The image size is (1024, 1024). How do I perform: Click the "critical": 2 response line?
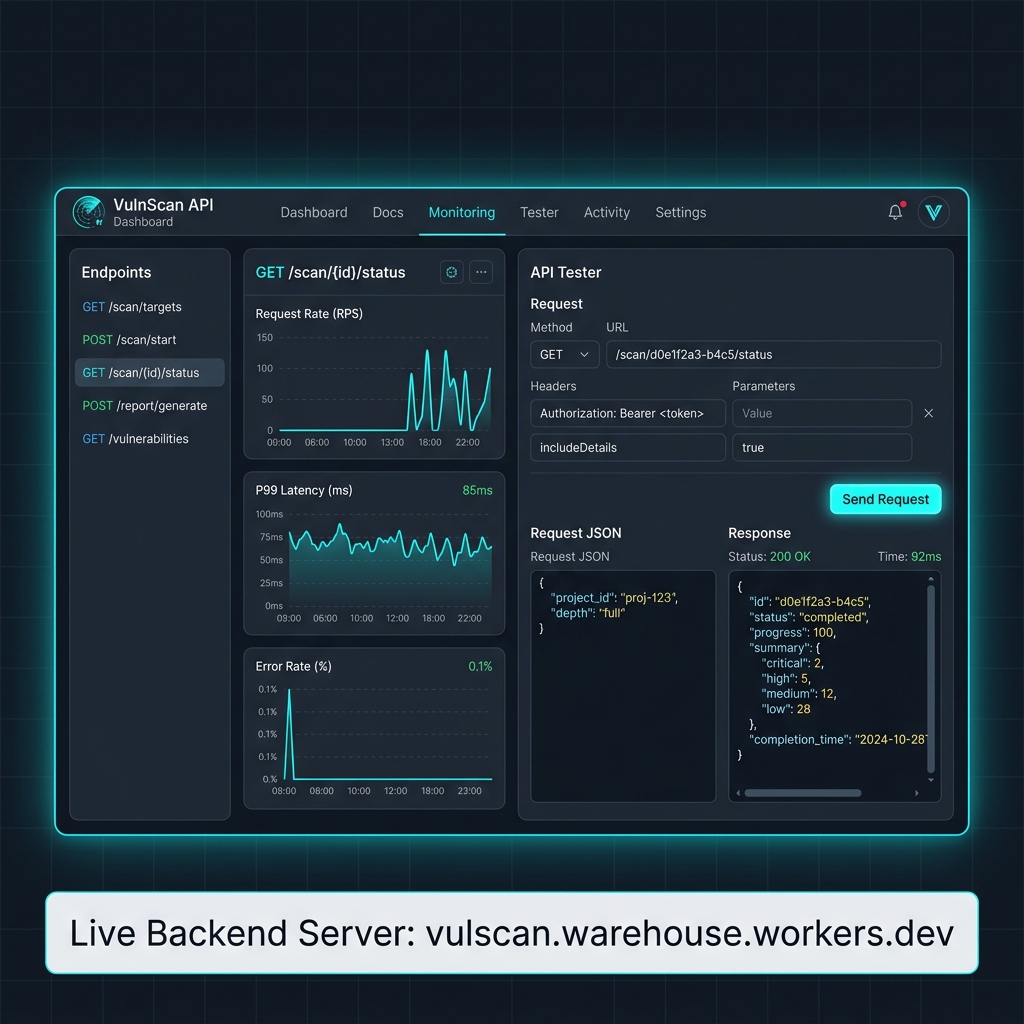pyautogui.click(x=792, y=663)
